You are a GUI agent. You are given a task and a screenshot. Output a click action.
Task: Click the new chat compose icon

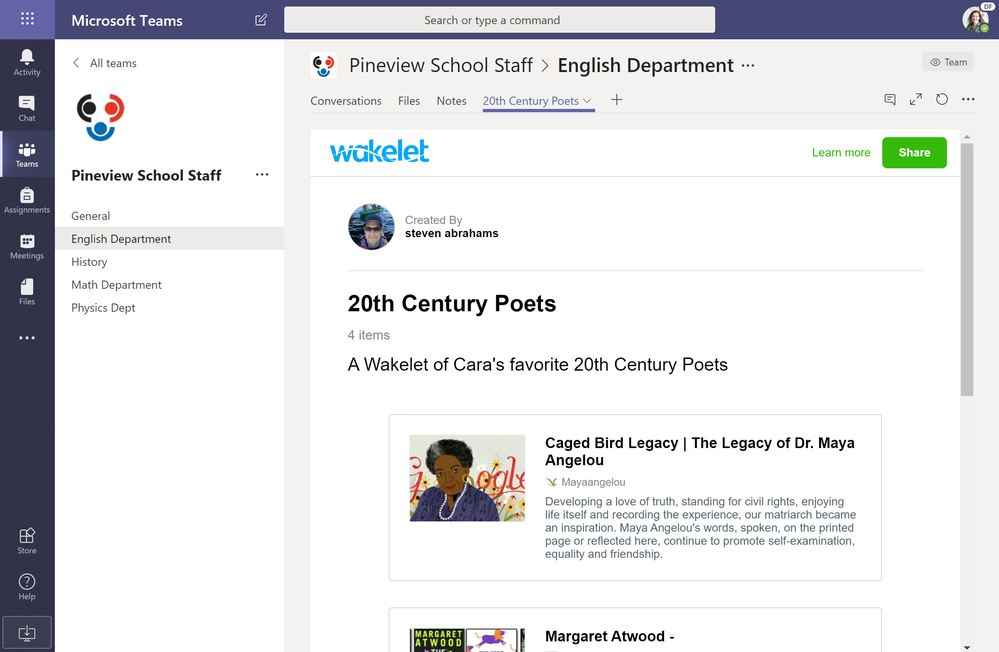click(261, 20)
